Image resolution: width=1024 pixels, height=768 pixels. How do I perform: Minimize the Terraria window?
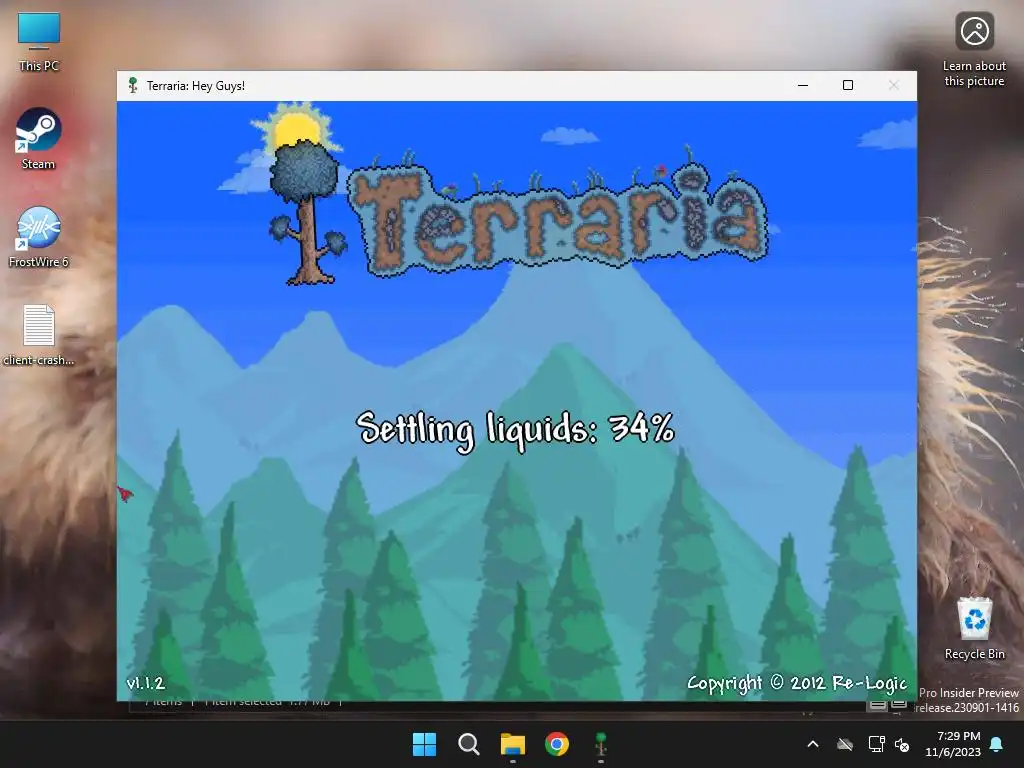803,86
